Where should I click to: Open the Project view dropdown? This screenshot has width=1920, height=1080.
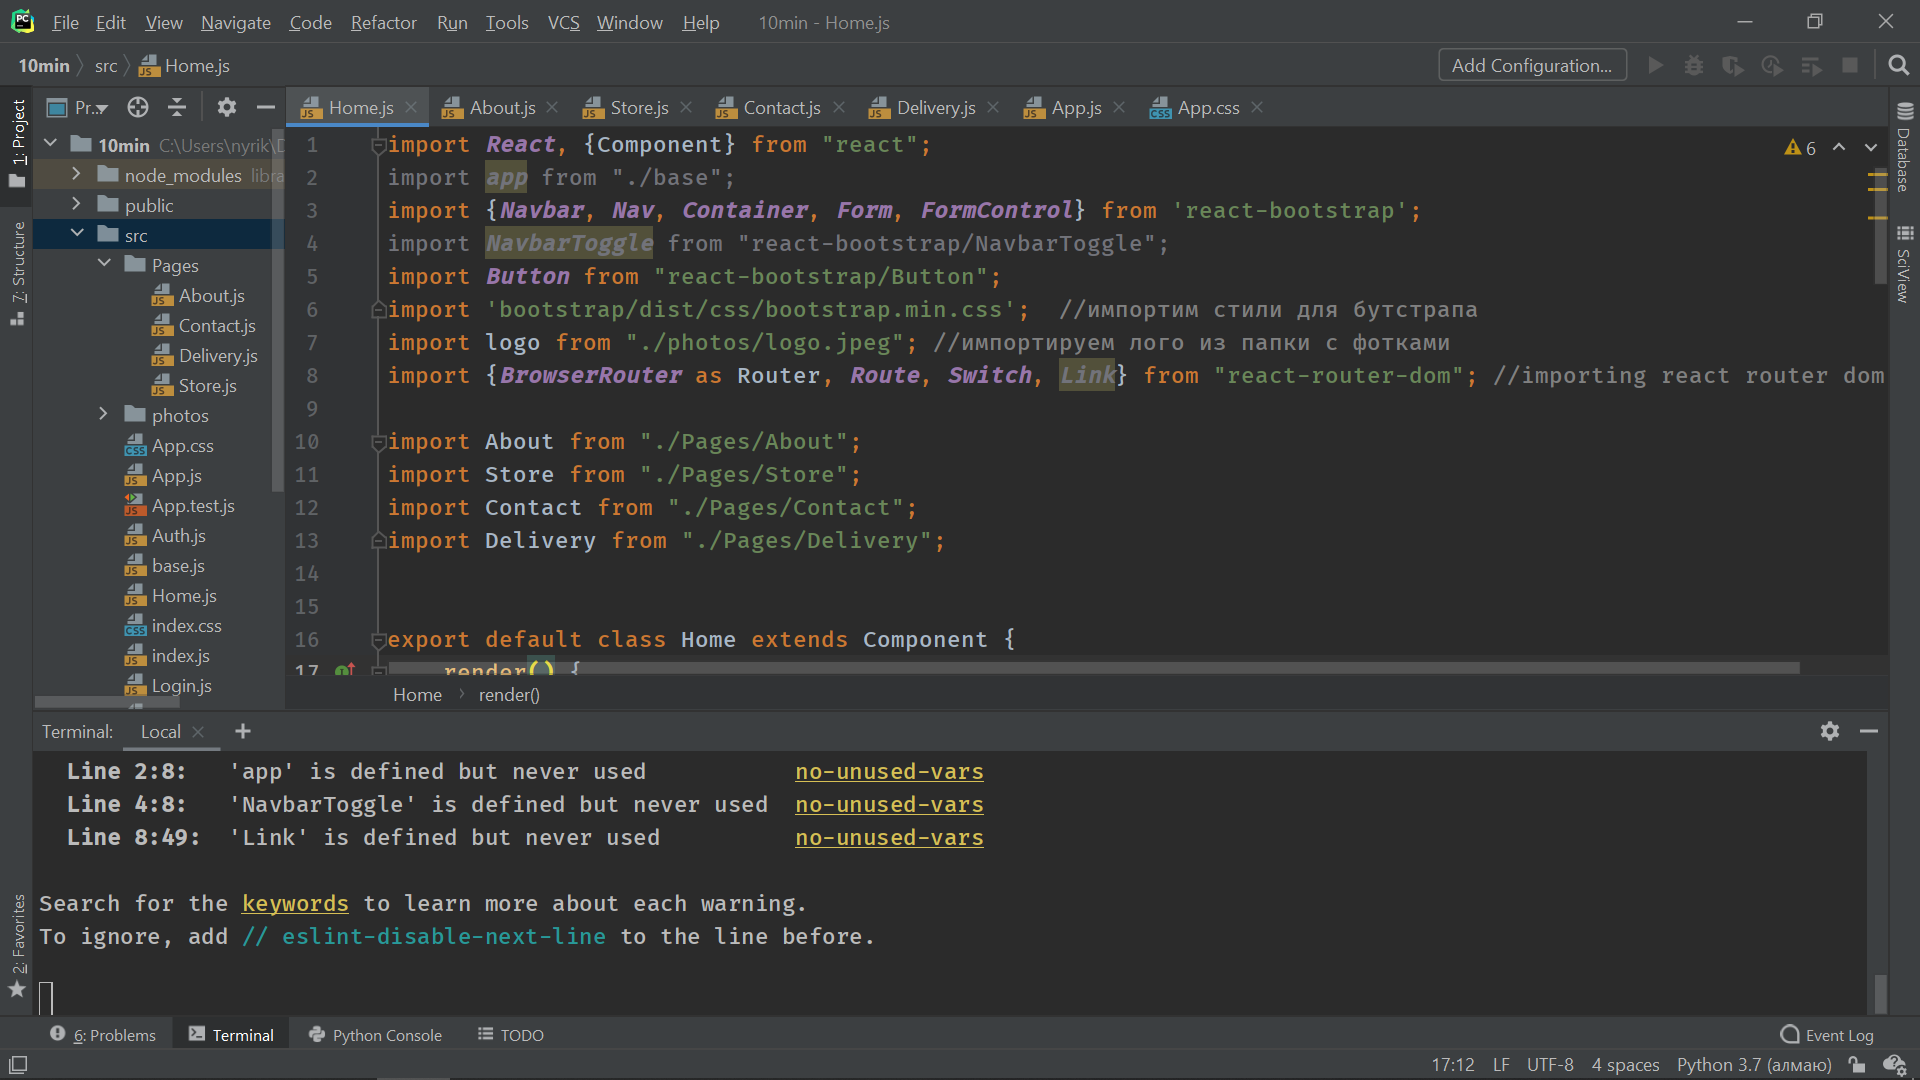[x=89, y=107]
